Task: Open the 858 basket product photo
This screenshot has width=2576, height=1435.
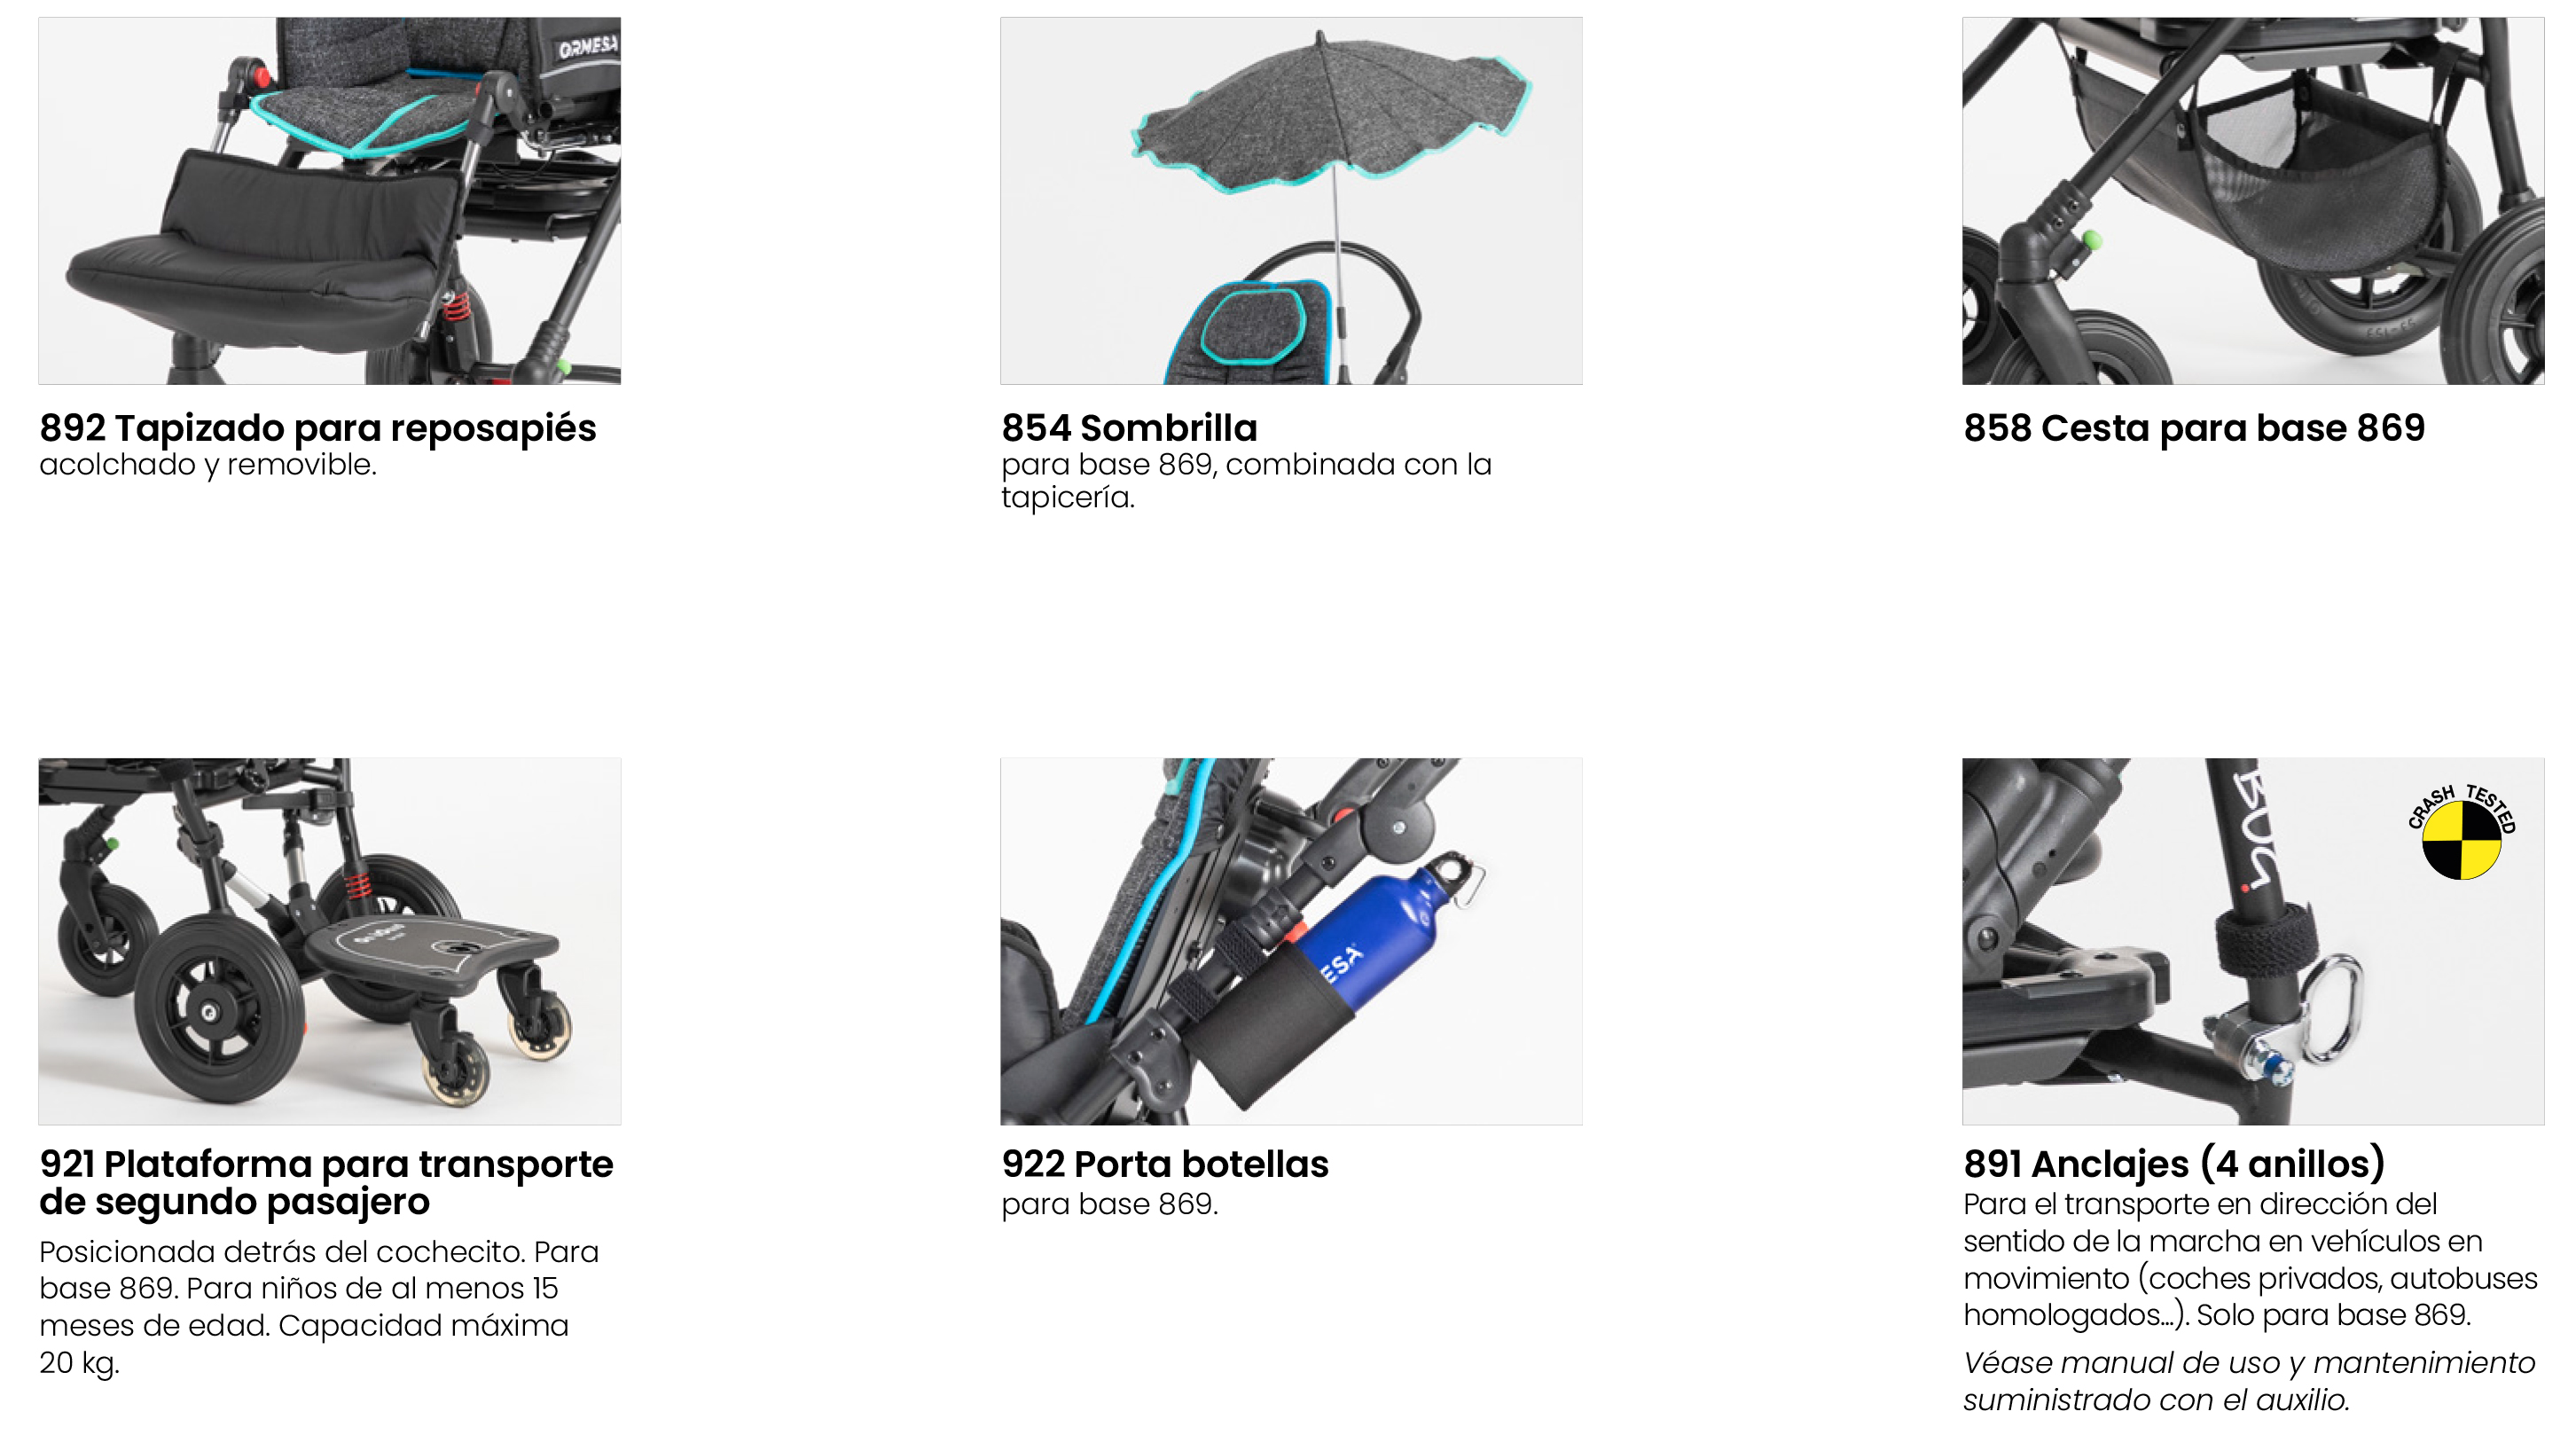Action: (2253, 201)
